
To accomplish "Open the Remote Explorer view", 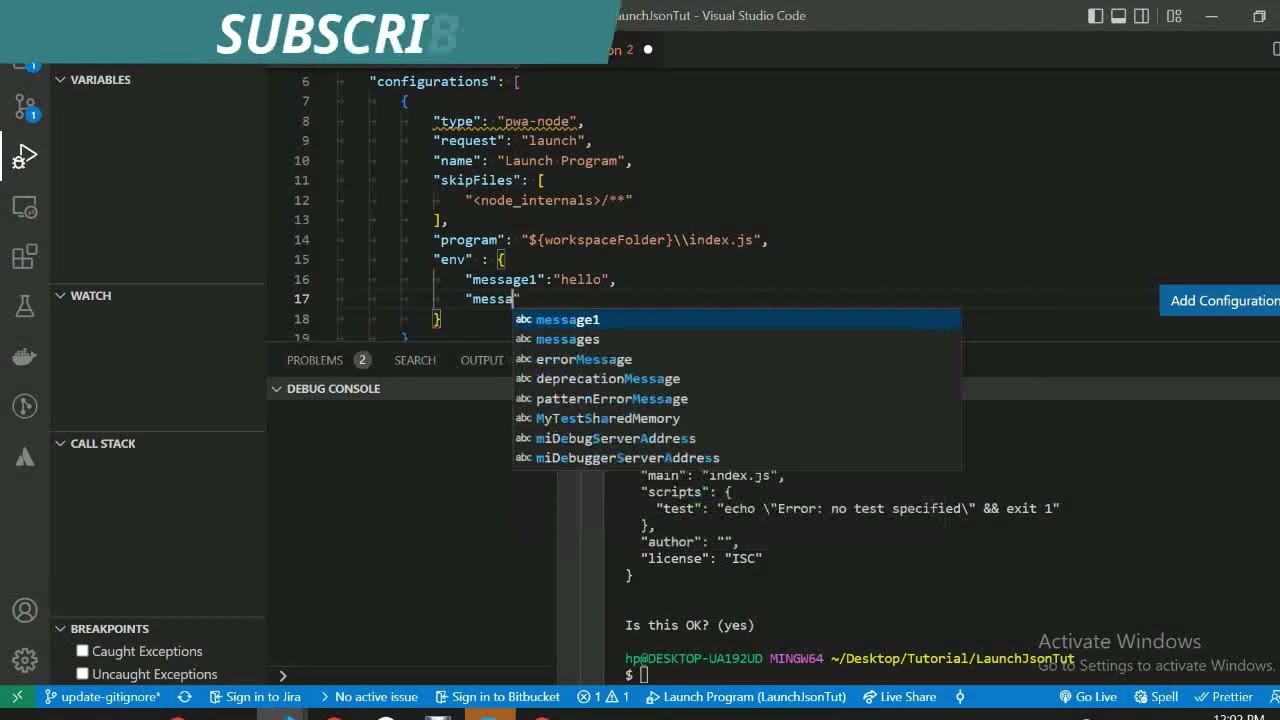I will (x=25, y=208).
